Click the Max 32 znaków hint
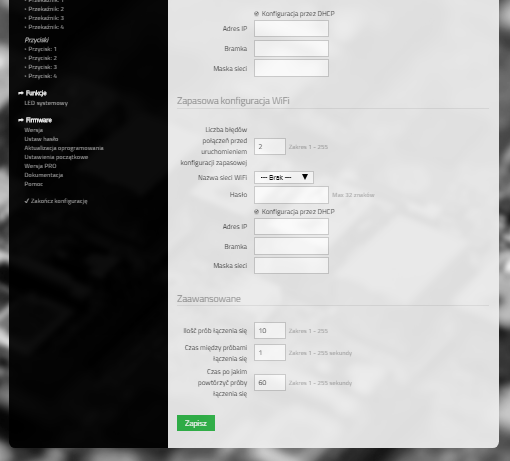This screenshot has width=510, height=461. (x=353, y=195)
